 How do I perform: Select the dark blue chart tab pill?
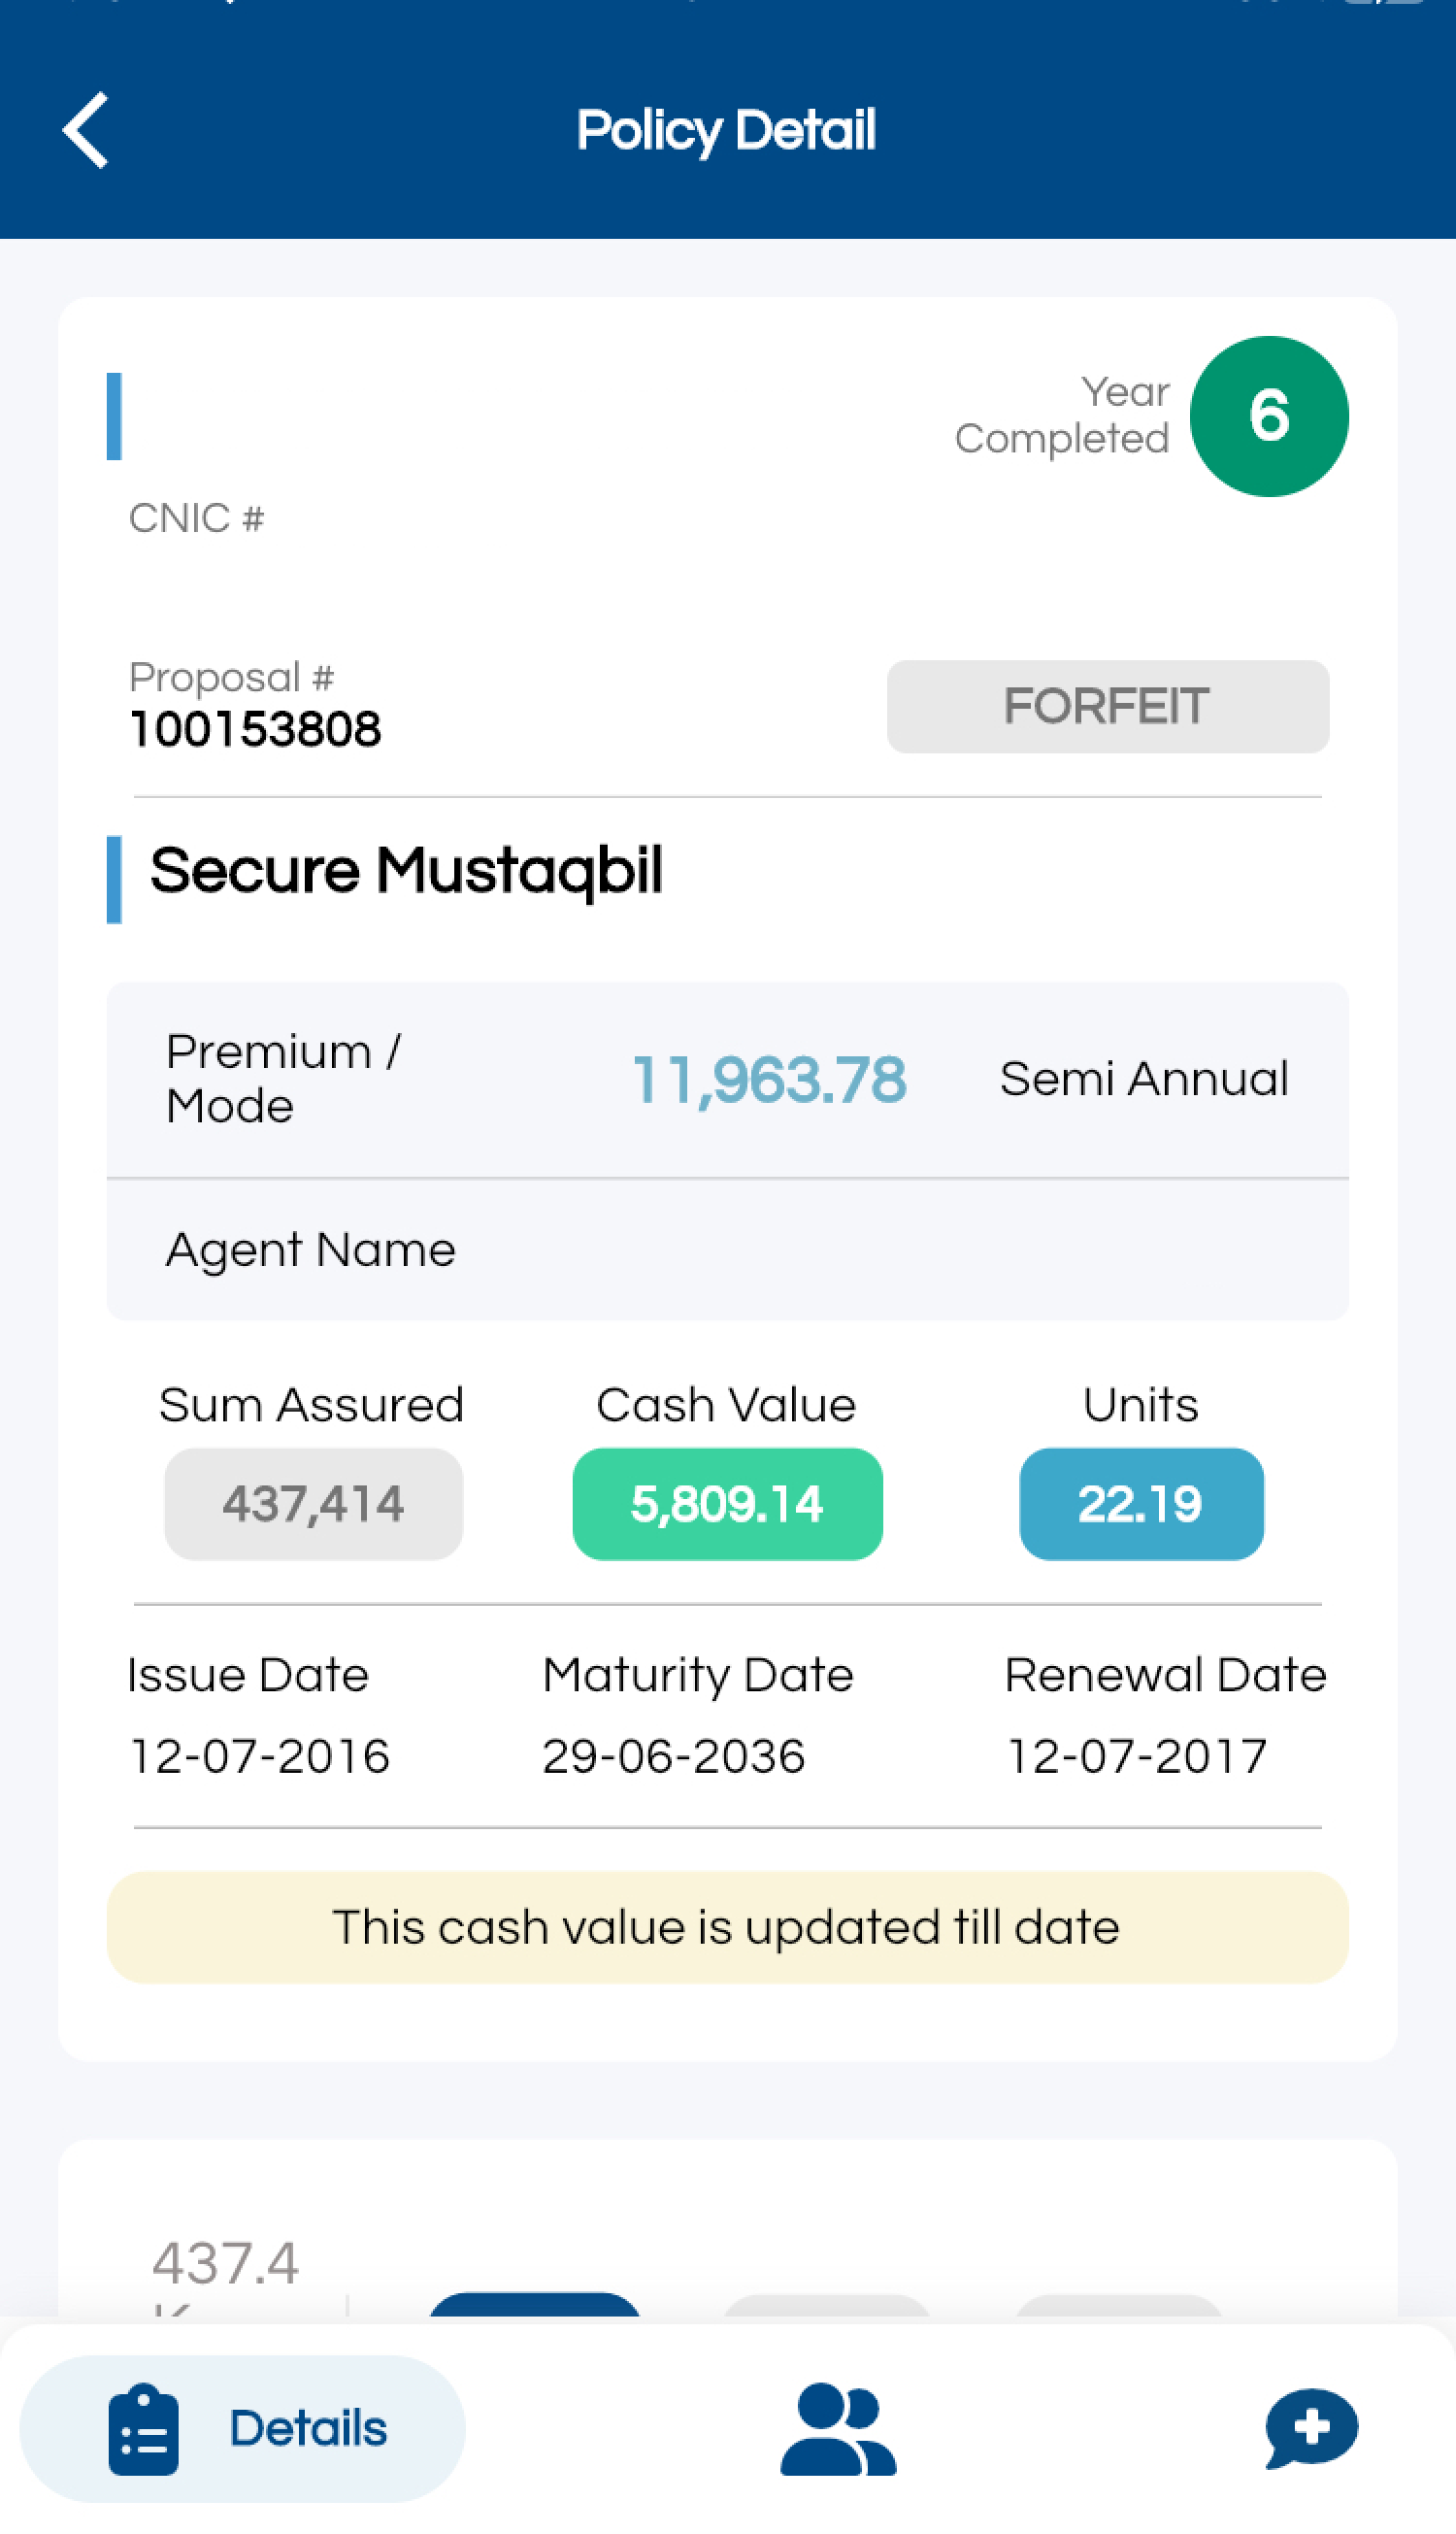point(534,2305)
